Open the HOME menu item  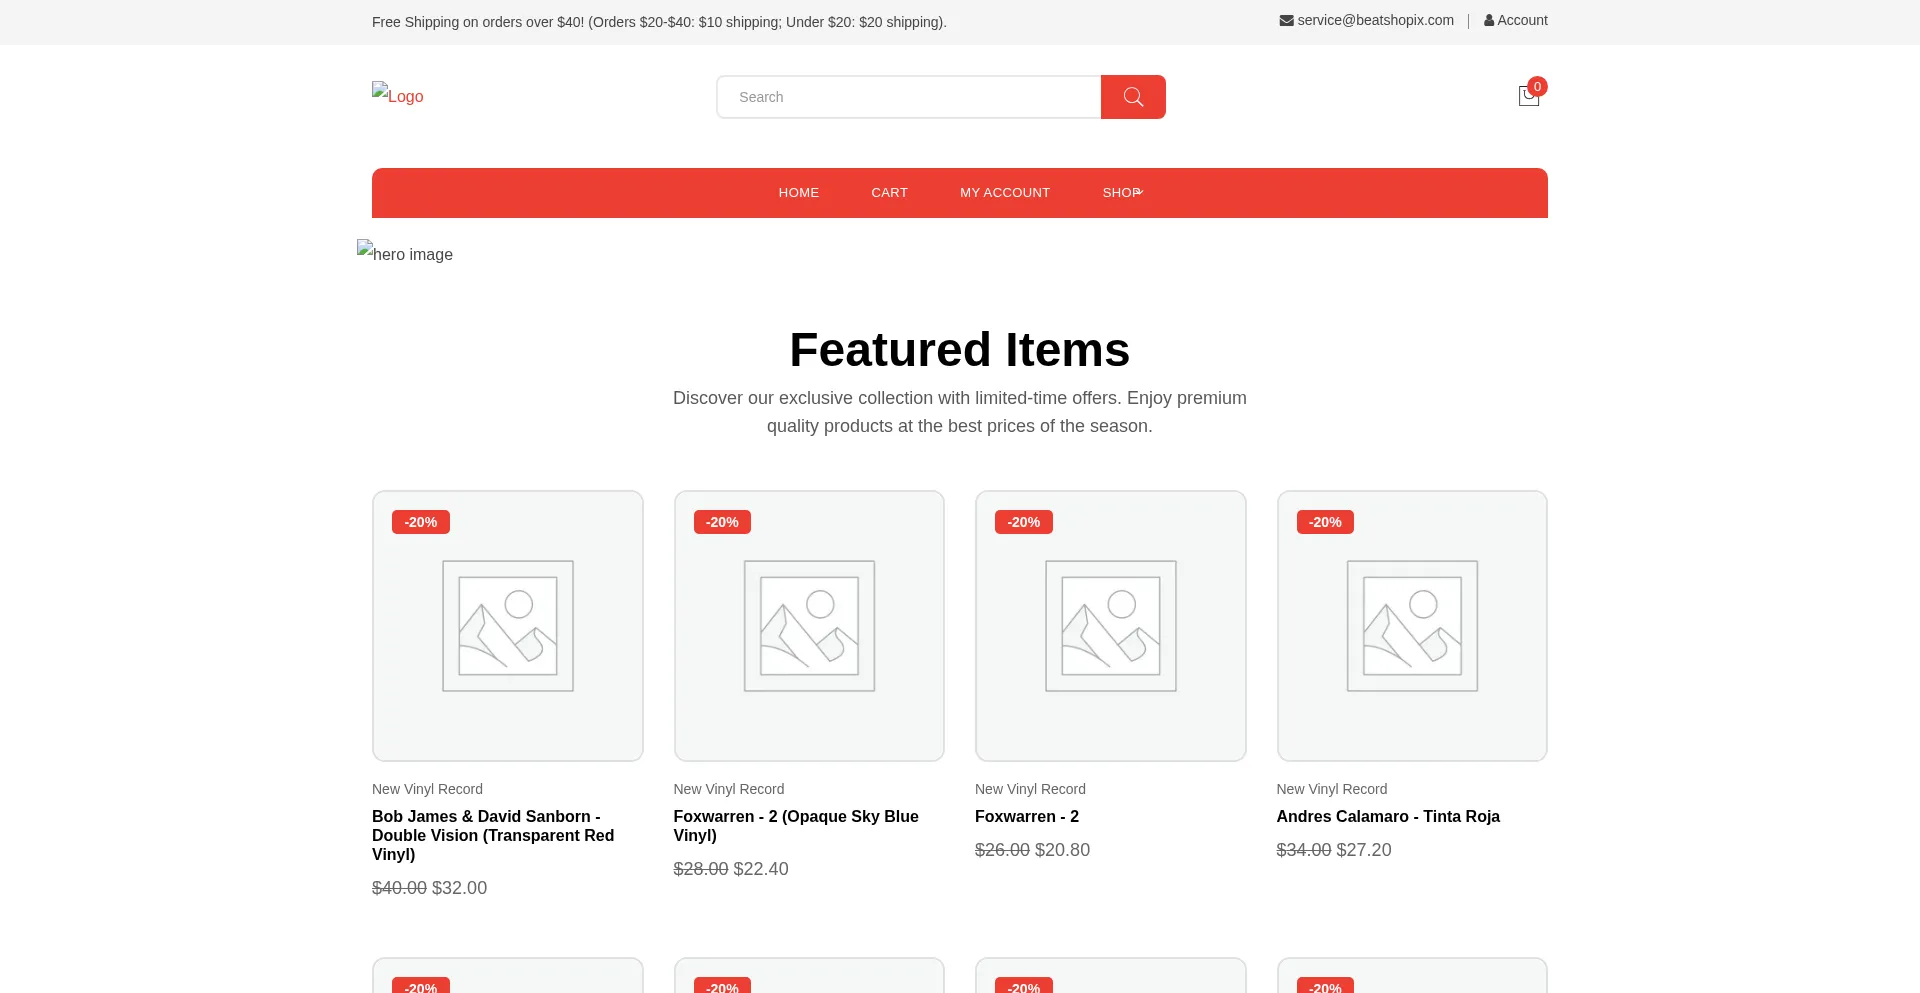point(799,193)
